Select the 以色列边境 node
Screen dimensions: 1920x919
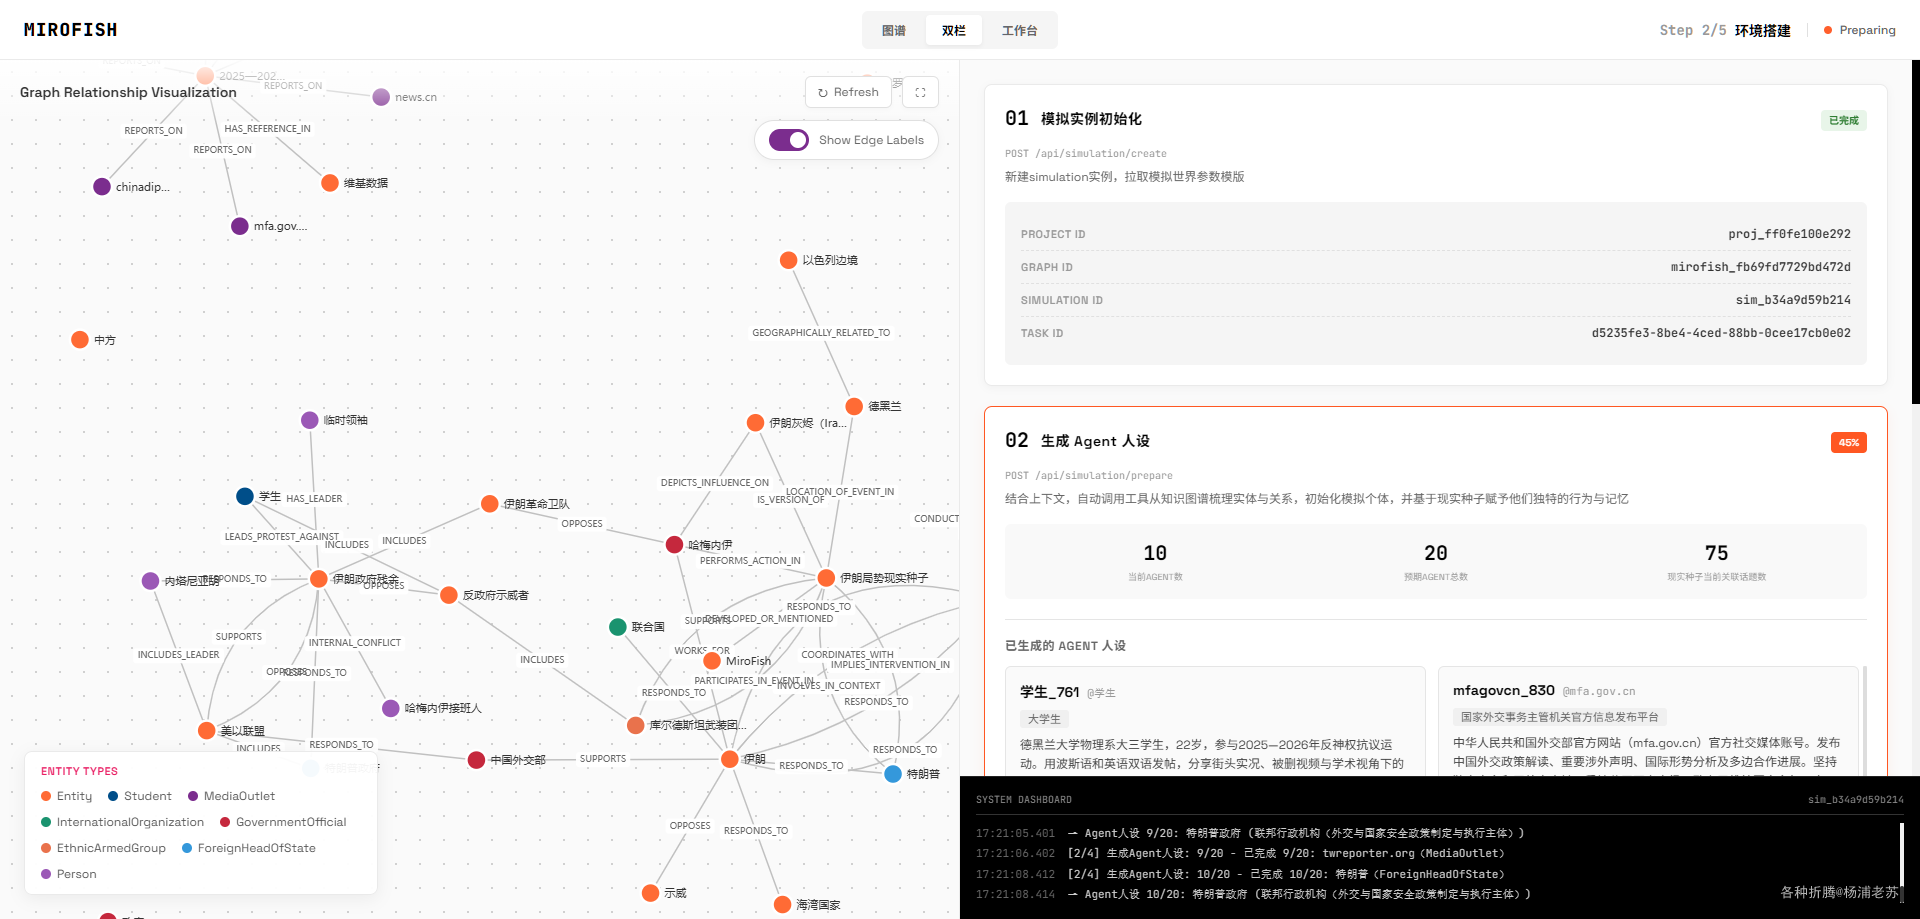tap(788, 260)
